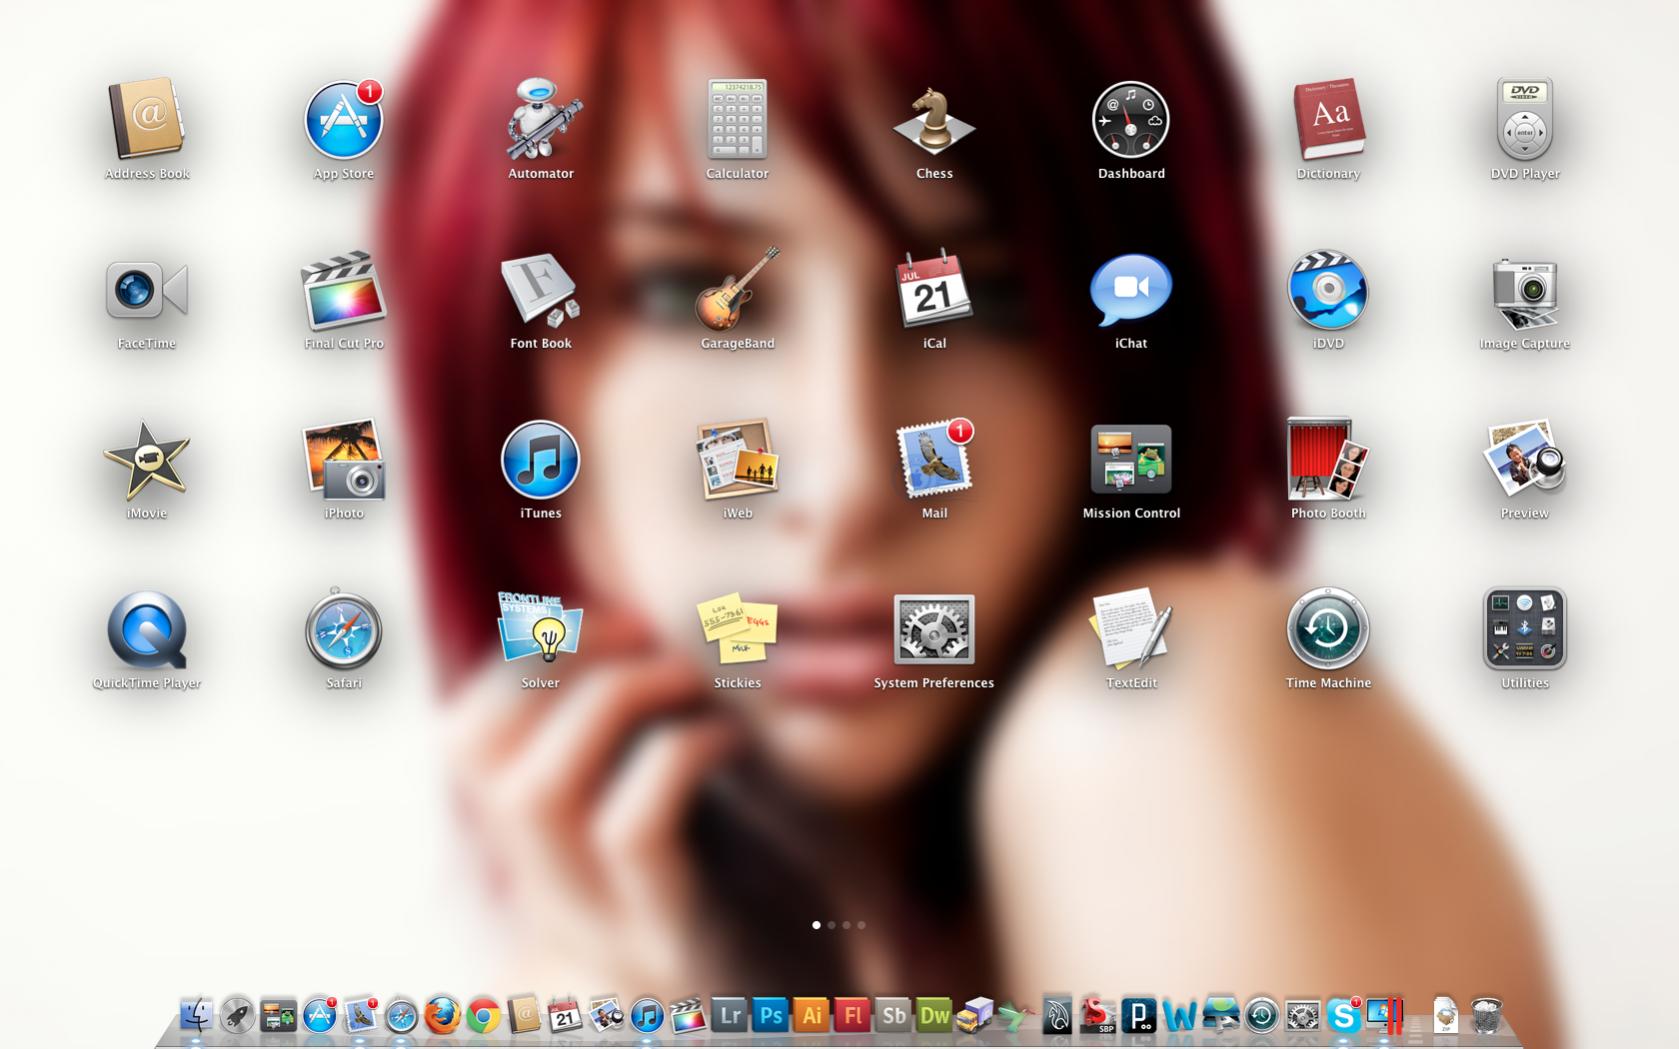Launch App Store from the Launchpad grid

point(344,120)
